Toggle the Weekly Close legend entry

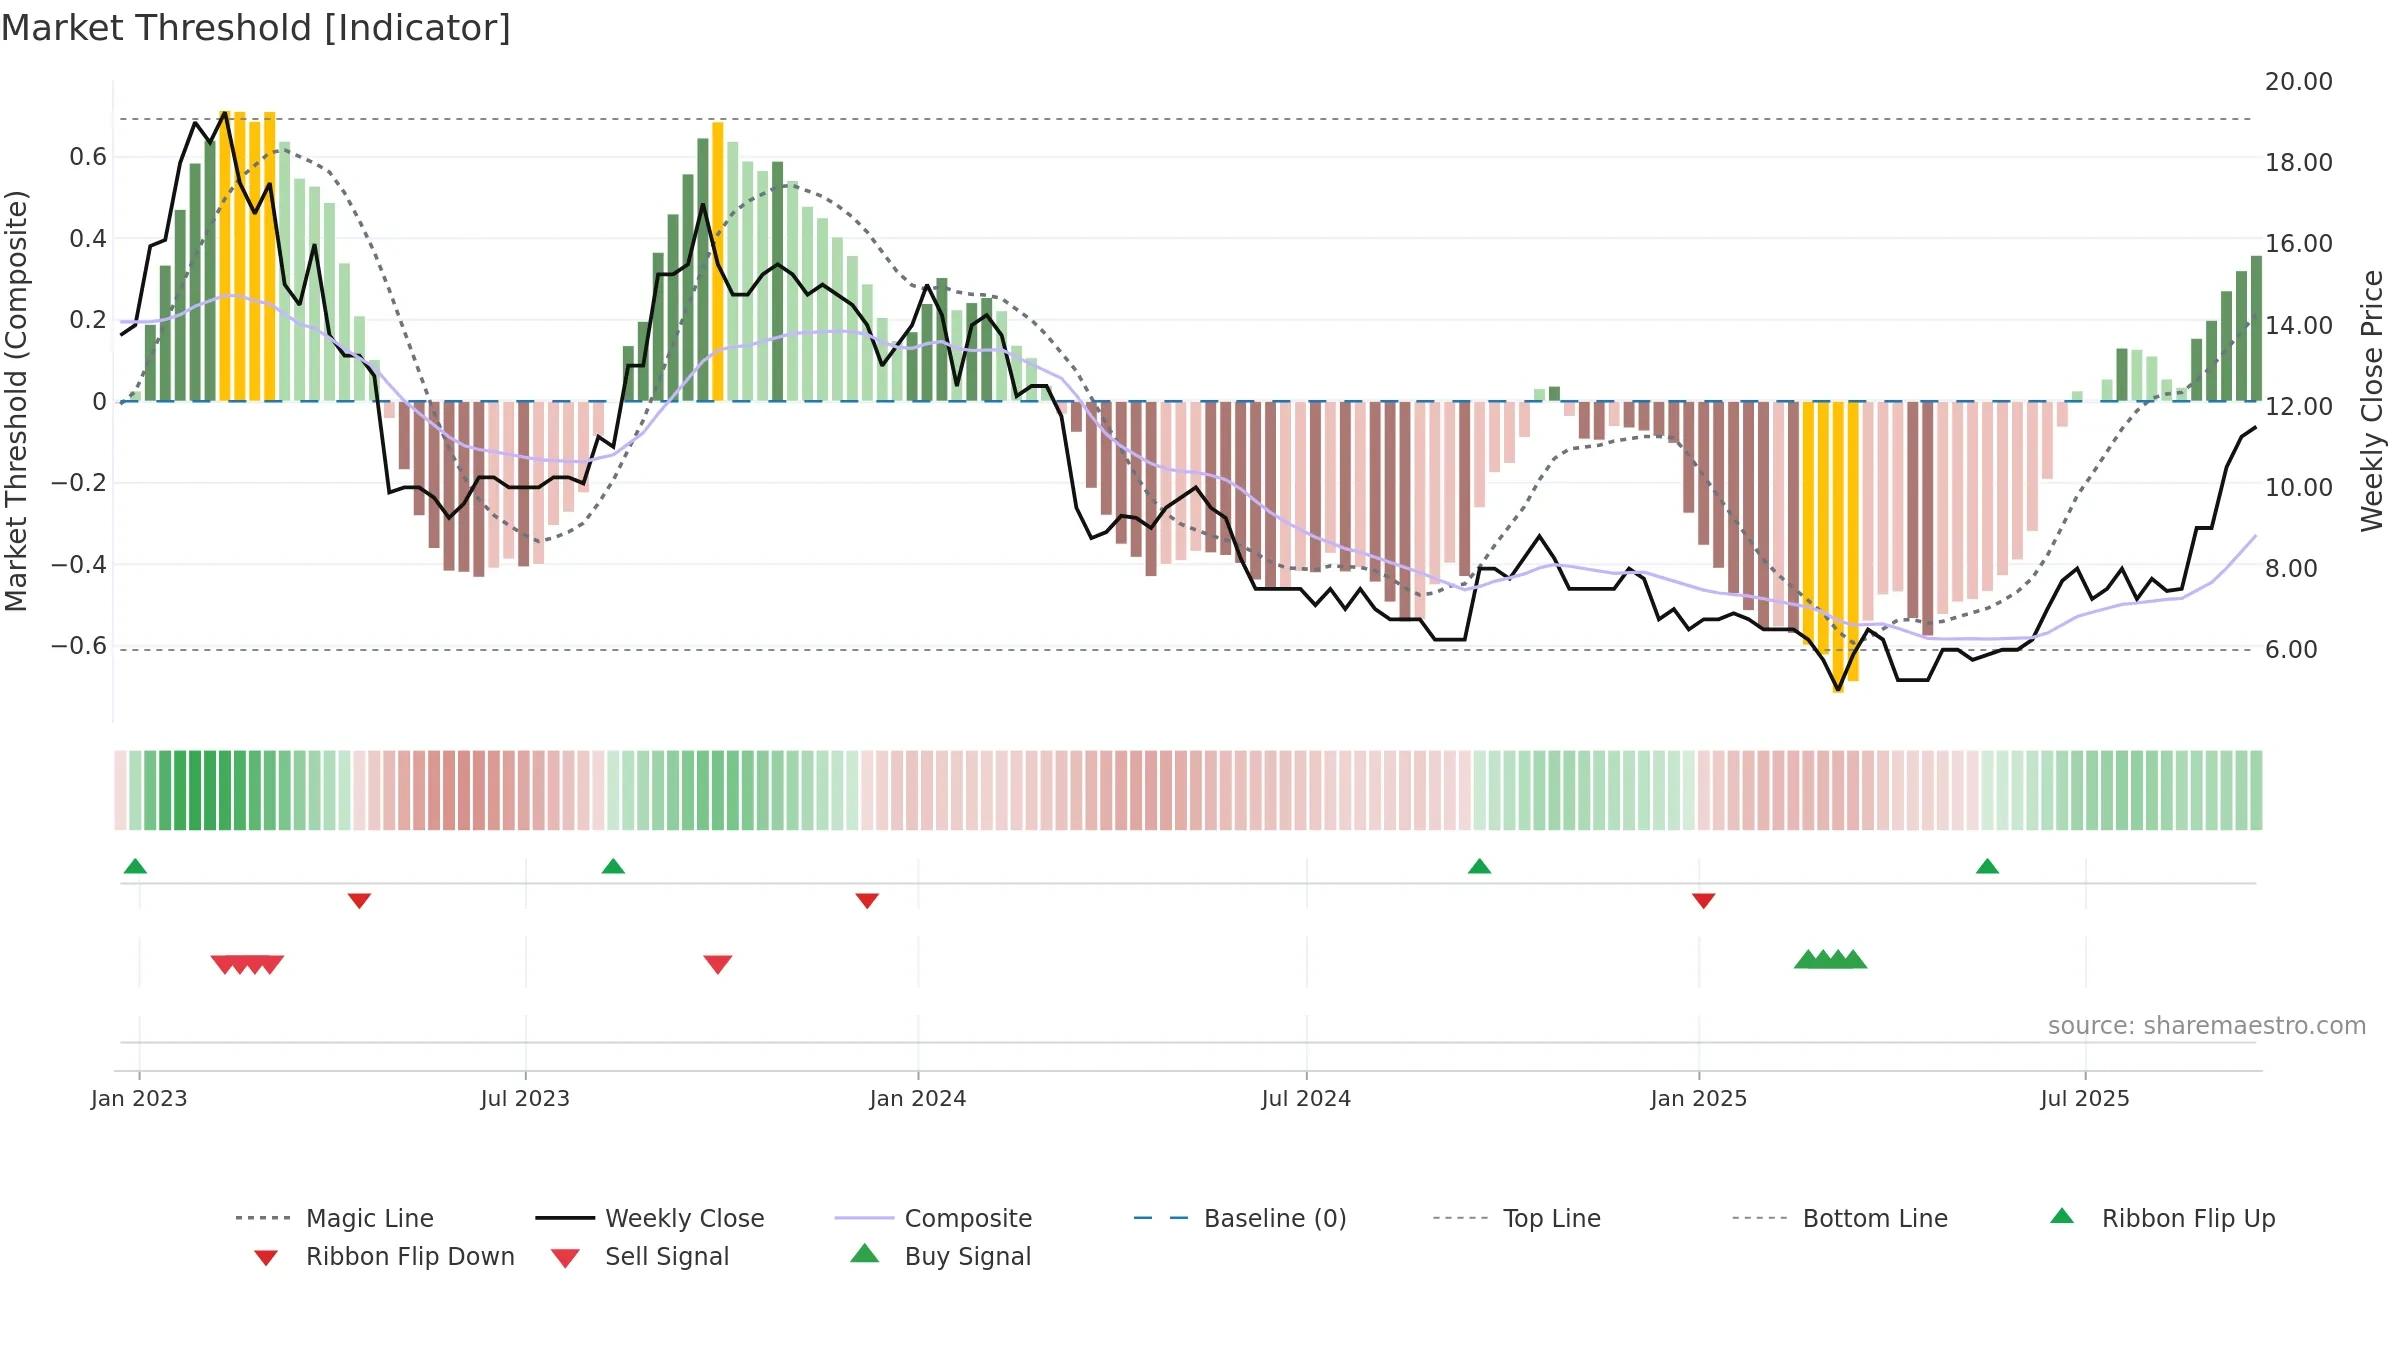(649, 1218)
